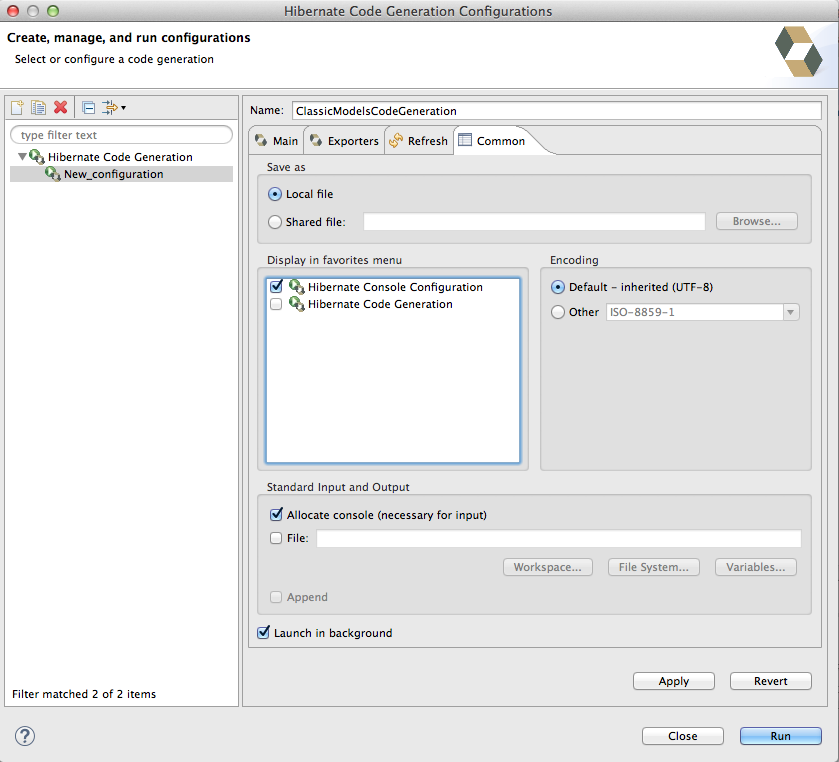Enable File output checkbox
839x762 pixels.
276,538
